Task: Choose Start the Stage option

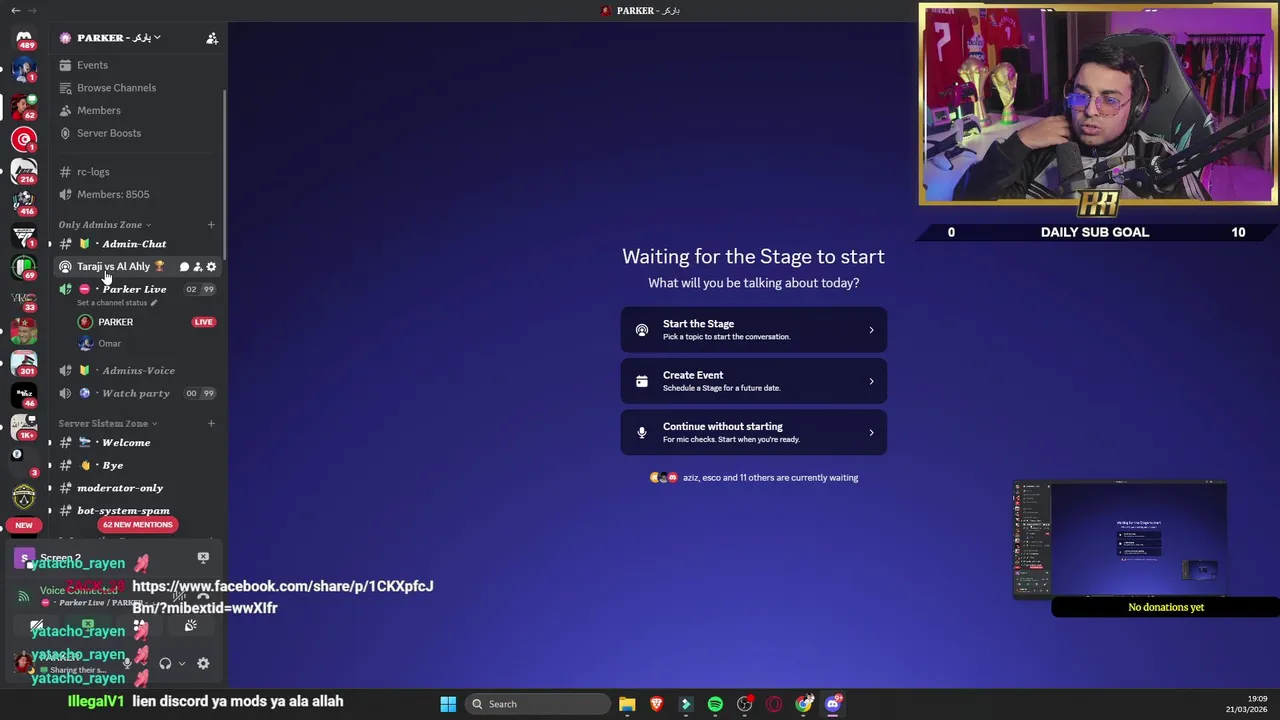Action: coord(753,330)
